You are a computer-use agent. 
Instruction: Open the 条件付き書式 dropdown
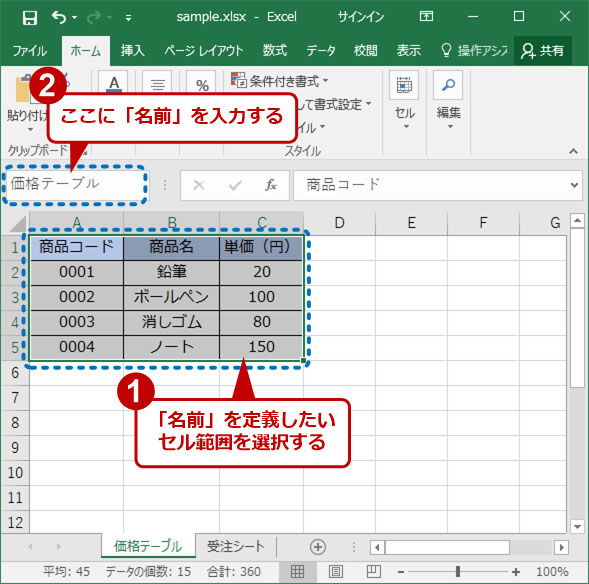(279, 80)
